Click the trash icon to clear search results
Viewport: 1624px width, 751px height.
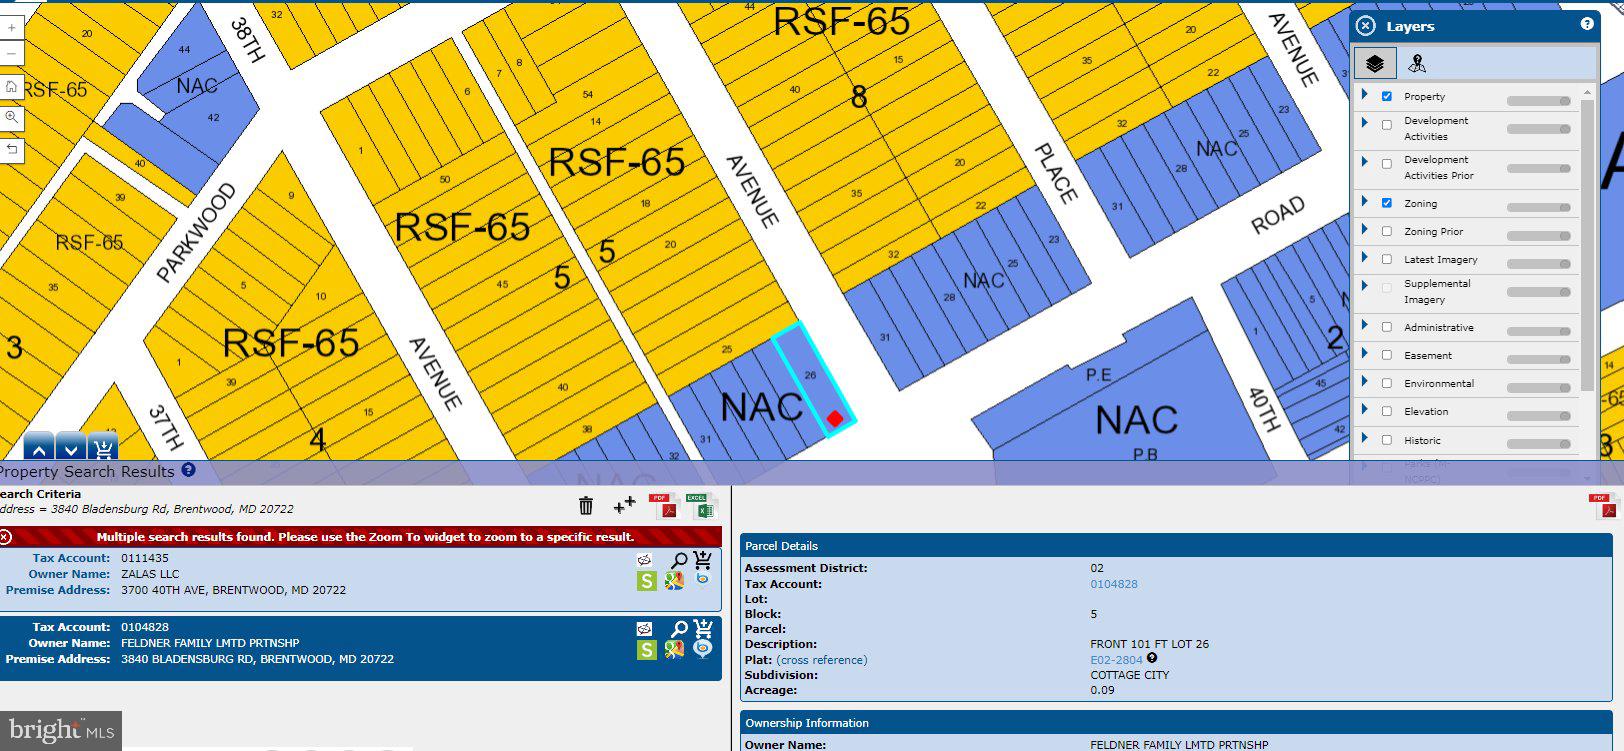click(x=586, y=506)
